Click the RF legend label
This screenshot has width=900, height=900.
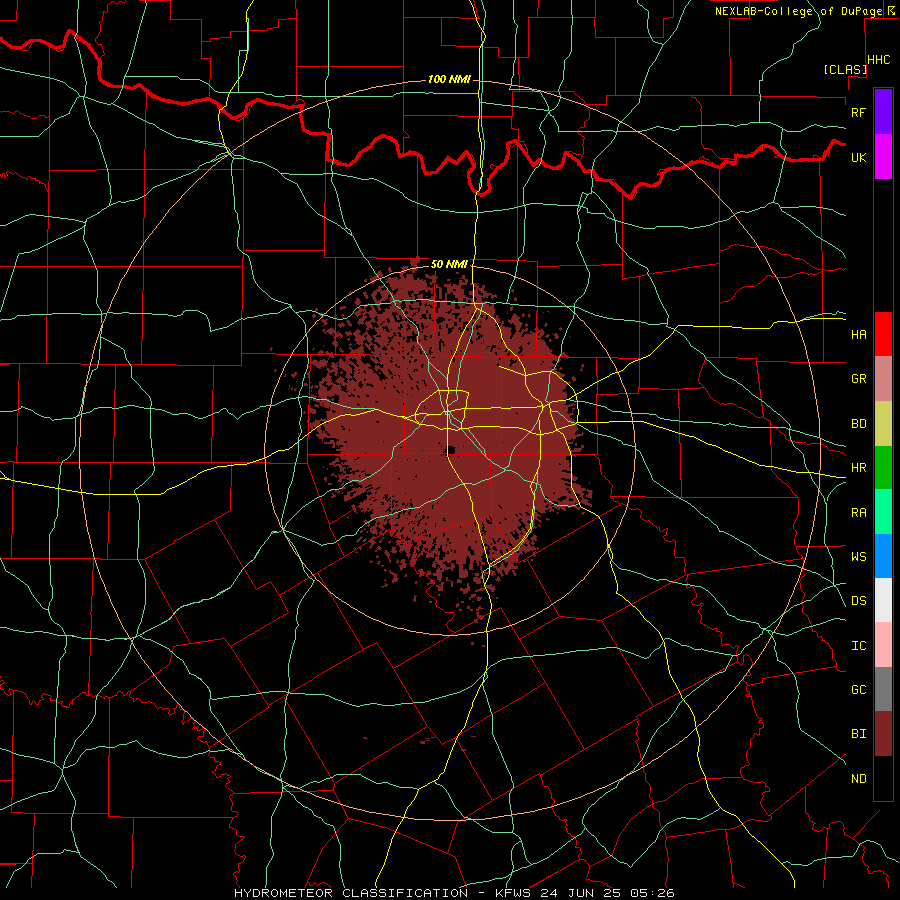858,112
